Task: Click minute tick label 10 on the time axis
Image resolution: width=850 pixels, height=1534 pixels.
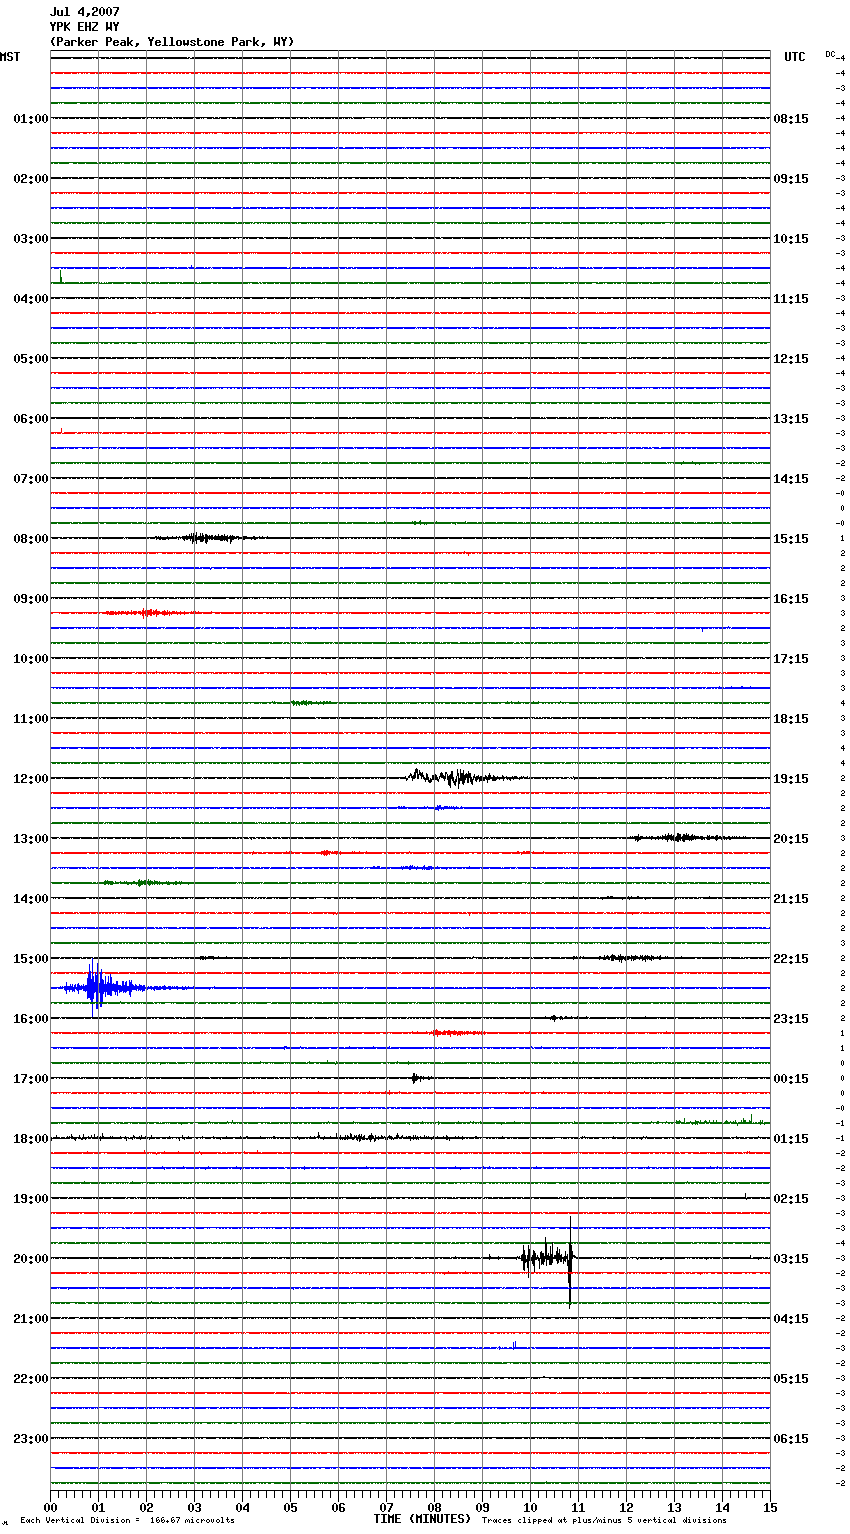Action: click(x=530, y=1507)
